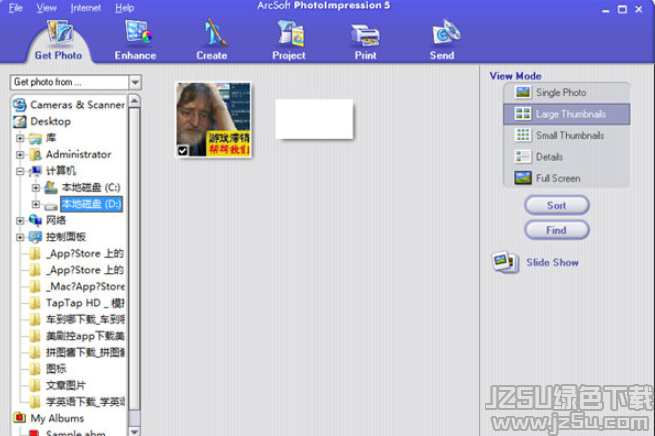The height and width of the screenshot is (436, 655).
Task: Click the 库 library folder icon
Action: tap(36, 138)
